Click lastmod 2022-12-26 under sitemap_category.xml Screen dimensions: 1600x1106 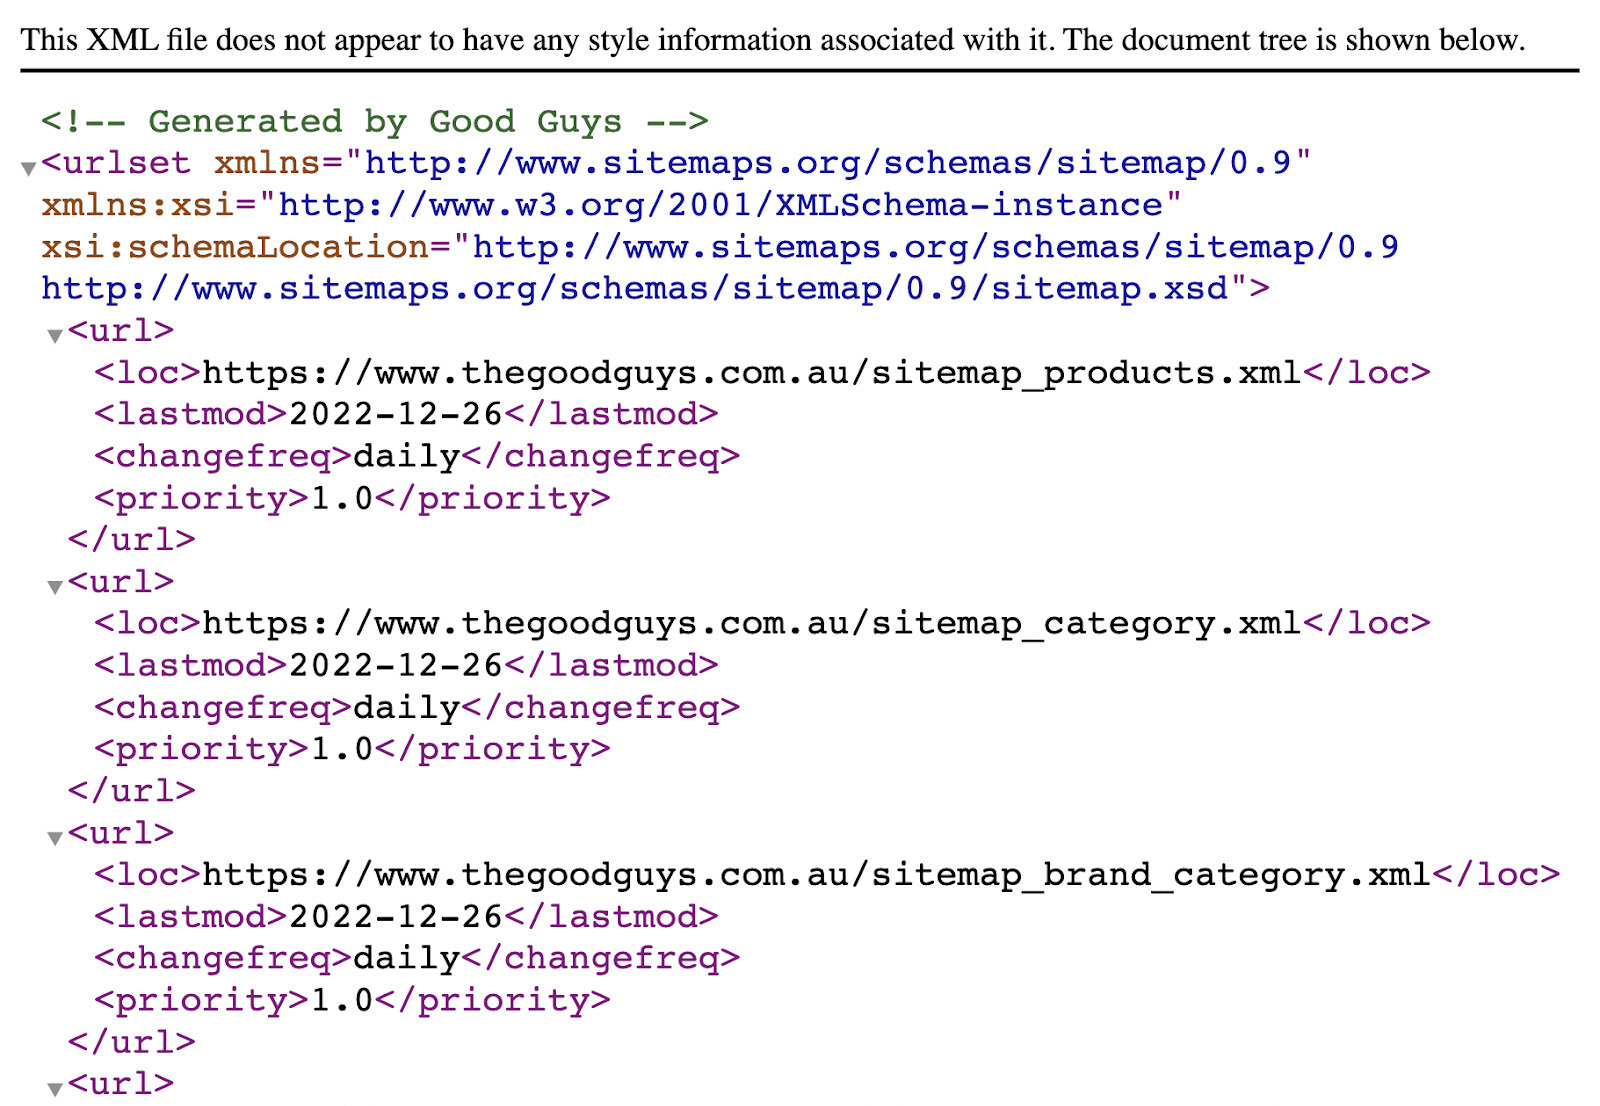pos(406,666)
